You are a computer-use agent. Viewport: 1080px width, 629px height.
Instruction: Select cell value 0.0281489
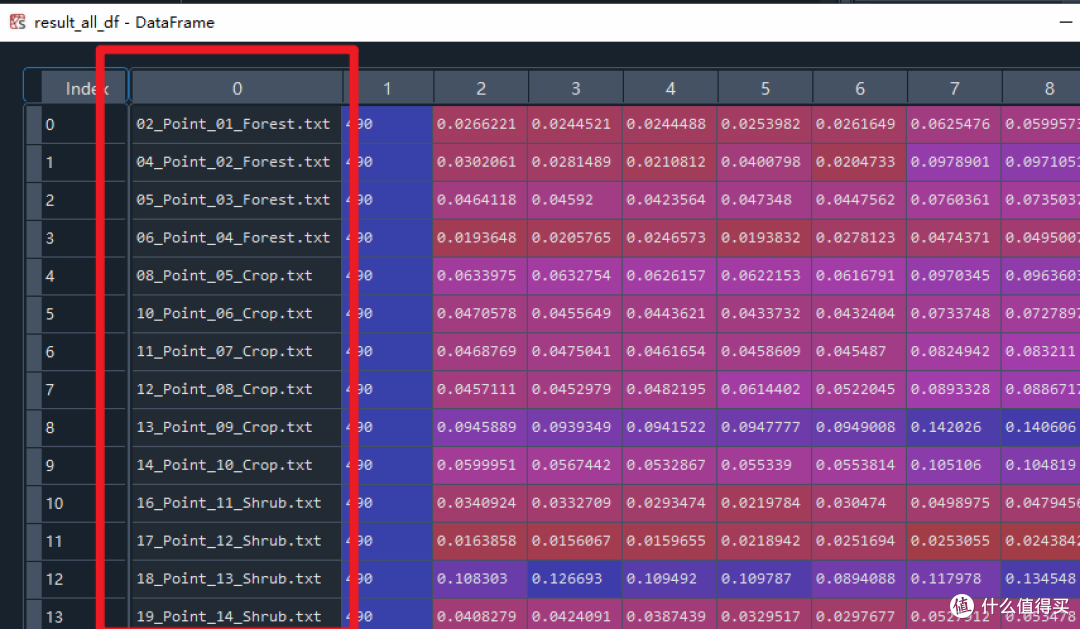coord(576,163)
